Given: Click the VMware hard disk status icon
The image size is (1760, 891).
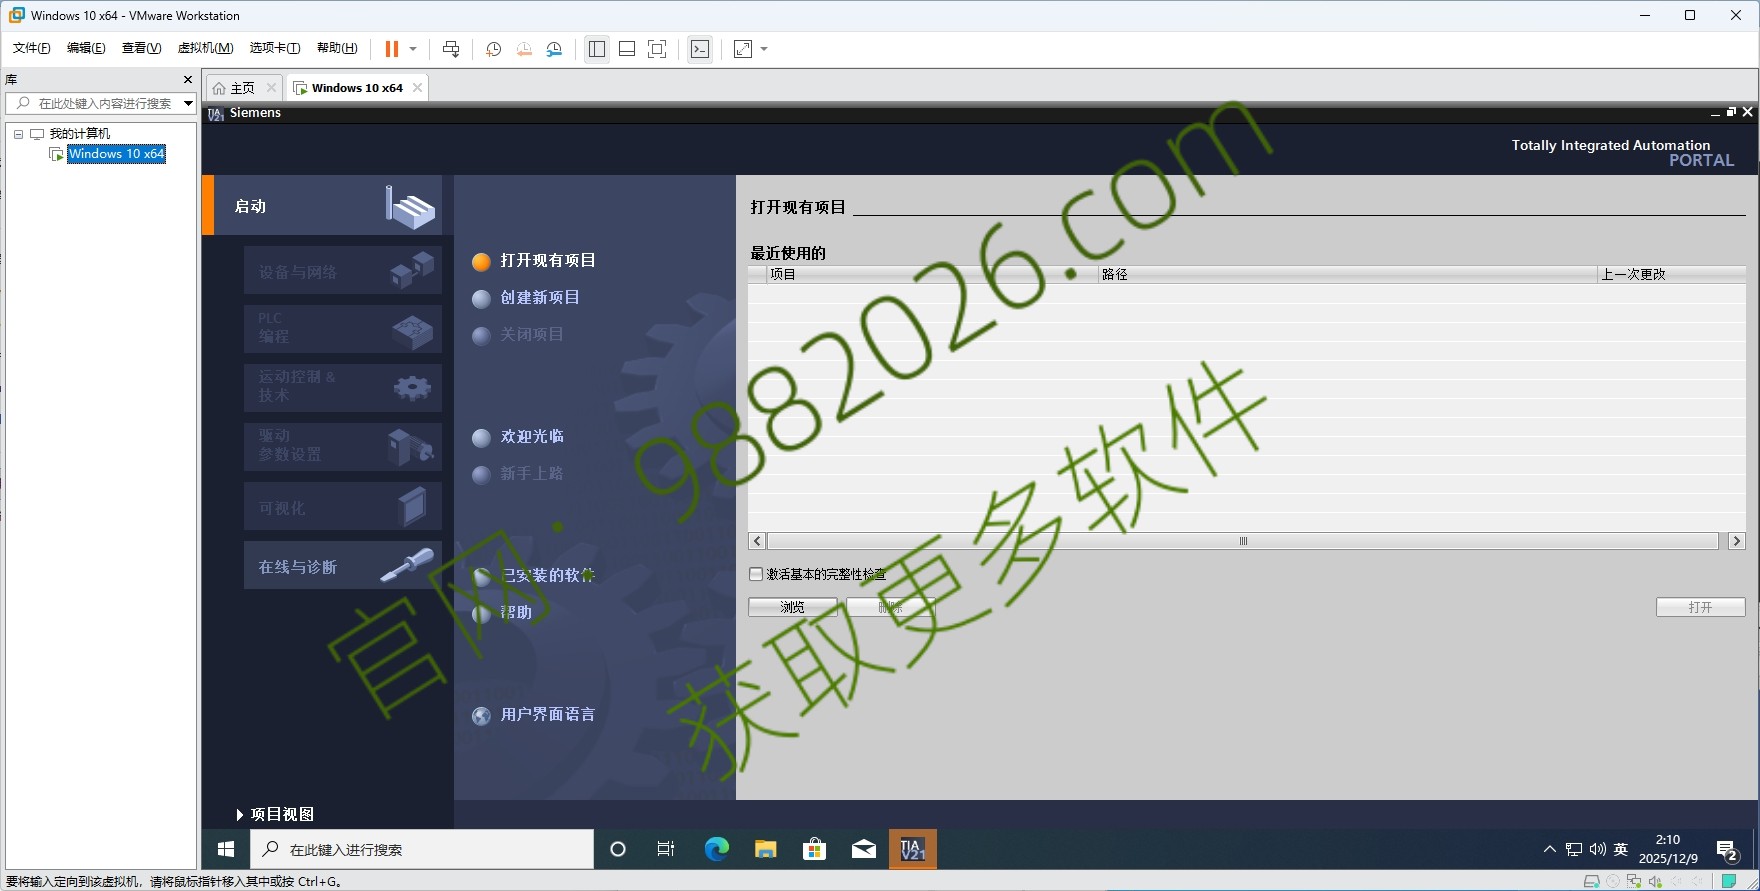Looking at the screenshot, I should tap(1592, 881).
